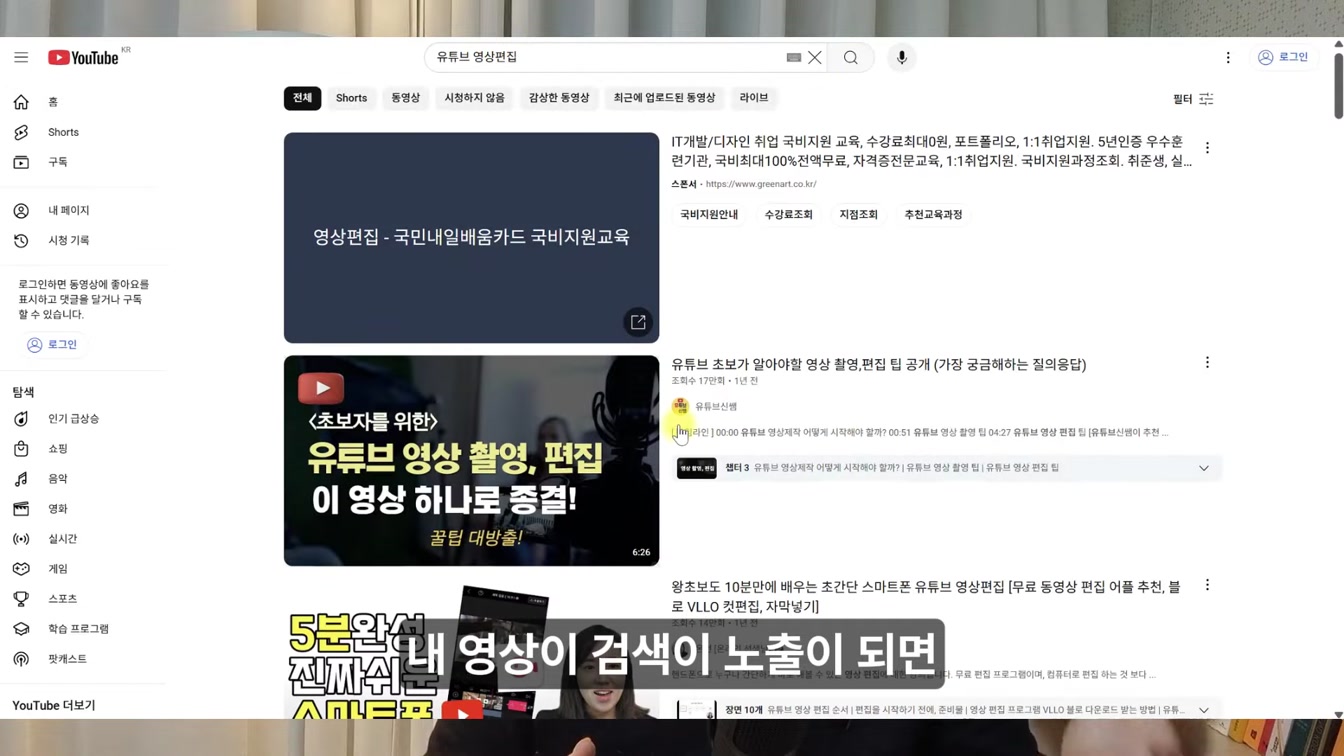Click inside the search input field
Image resolution: width=1344 pixels, height=756 pixels.
point(608,58)
